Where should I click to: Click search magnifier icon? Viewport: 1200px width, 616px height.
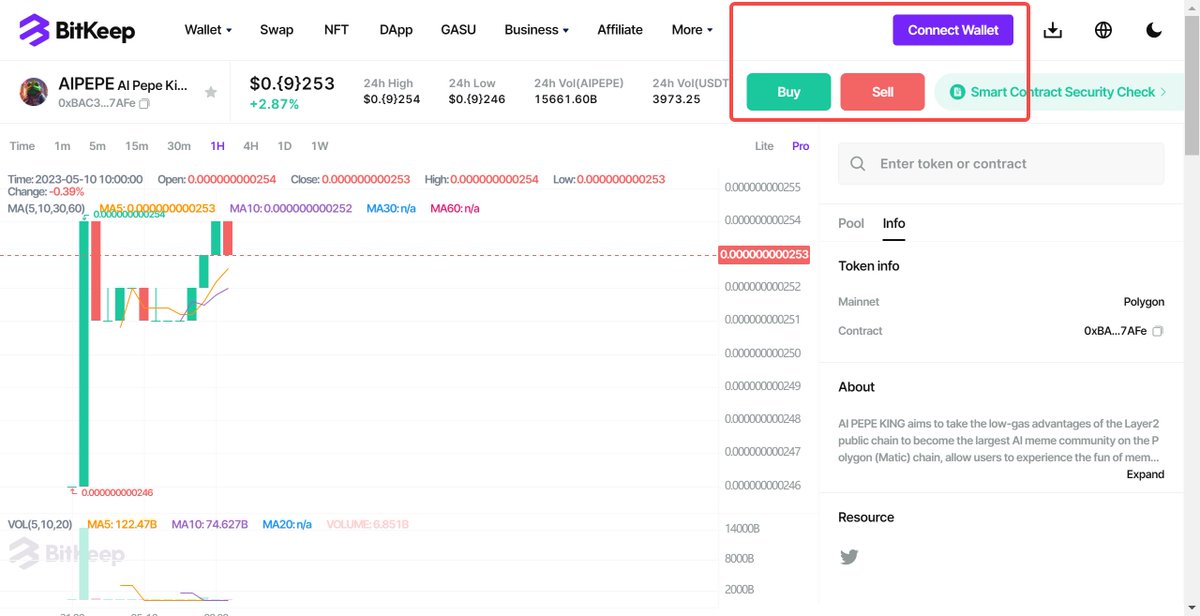858,164
